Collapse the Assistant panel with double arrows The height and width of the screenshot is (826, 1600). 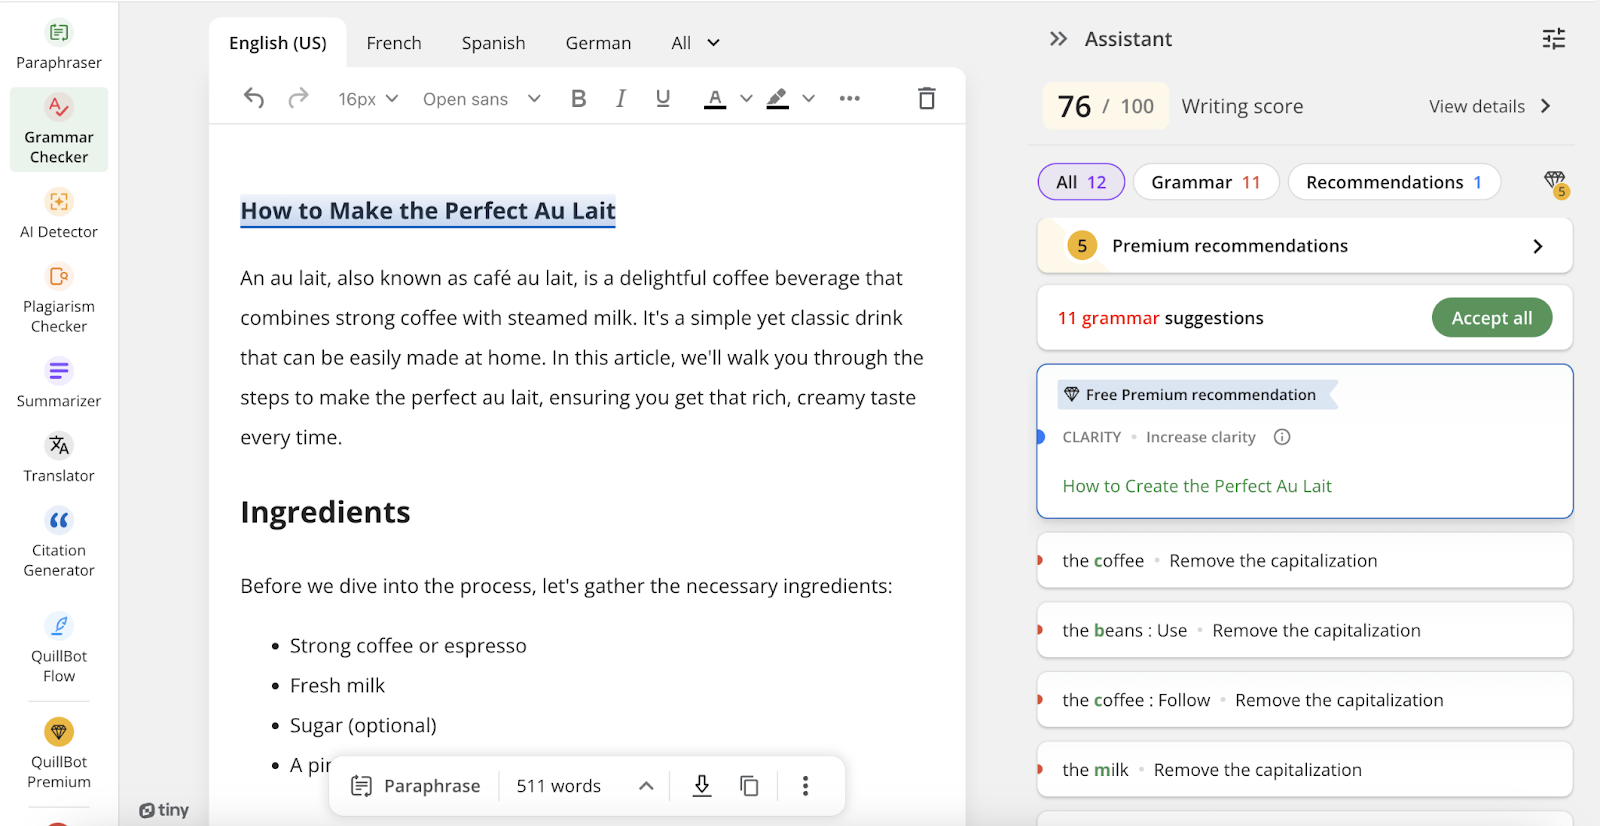(1058, 39)
